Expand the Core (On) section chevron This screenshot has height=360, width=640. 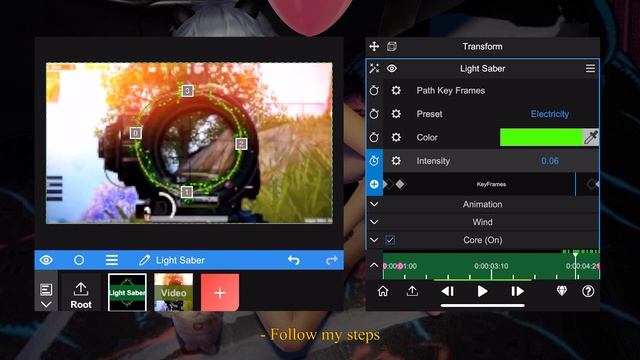click(374, 240)
